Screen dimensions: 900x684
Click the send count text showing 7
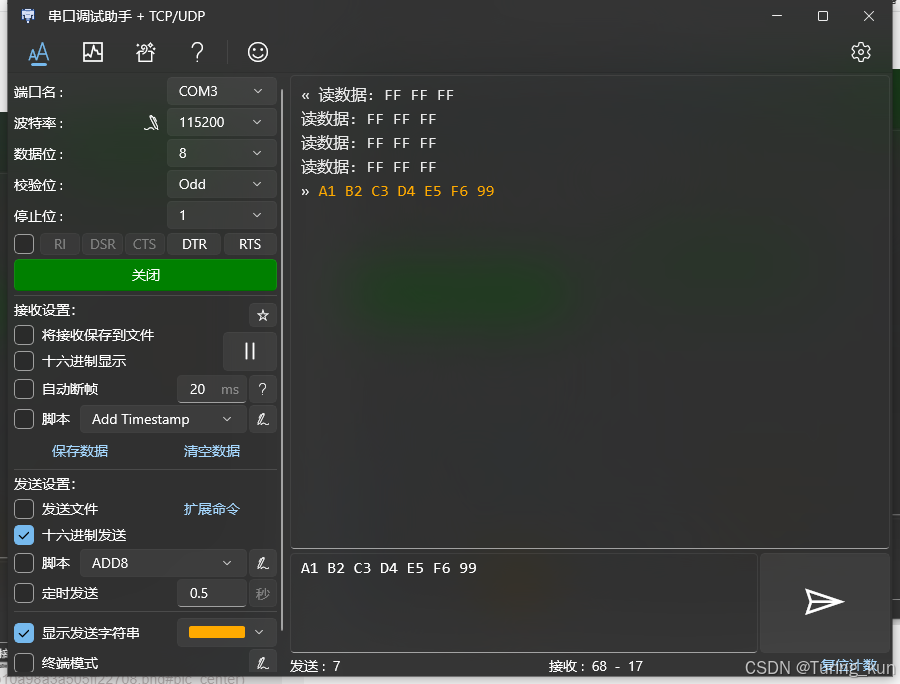coord(315,666)
